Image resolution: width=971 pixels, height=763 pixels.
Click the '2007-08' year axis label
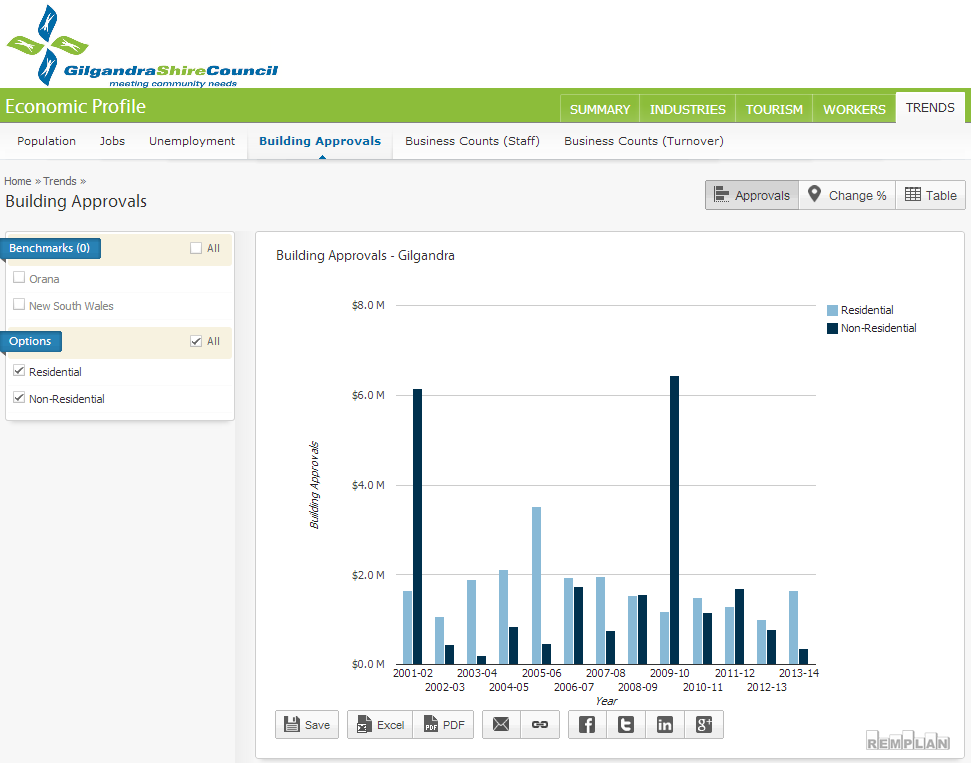[606, 673]
